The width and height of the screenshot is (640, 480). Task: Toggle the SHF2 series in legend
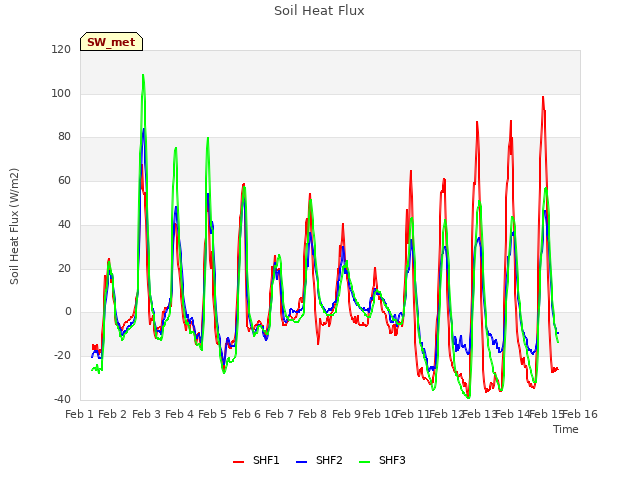click(x=319, y=460)
